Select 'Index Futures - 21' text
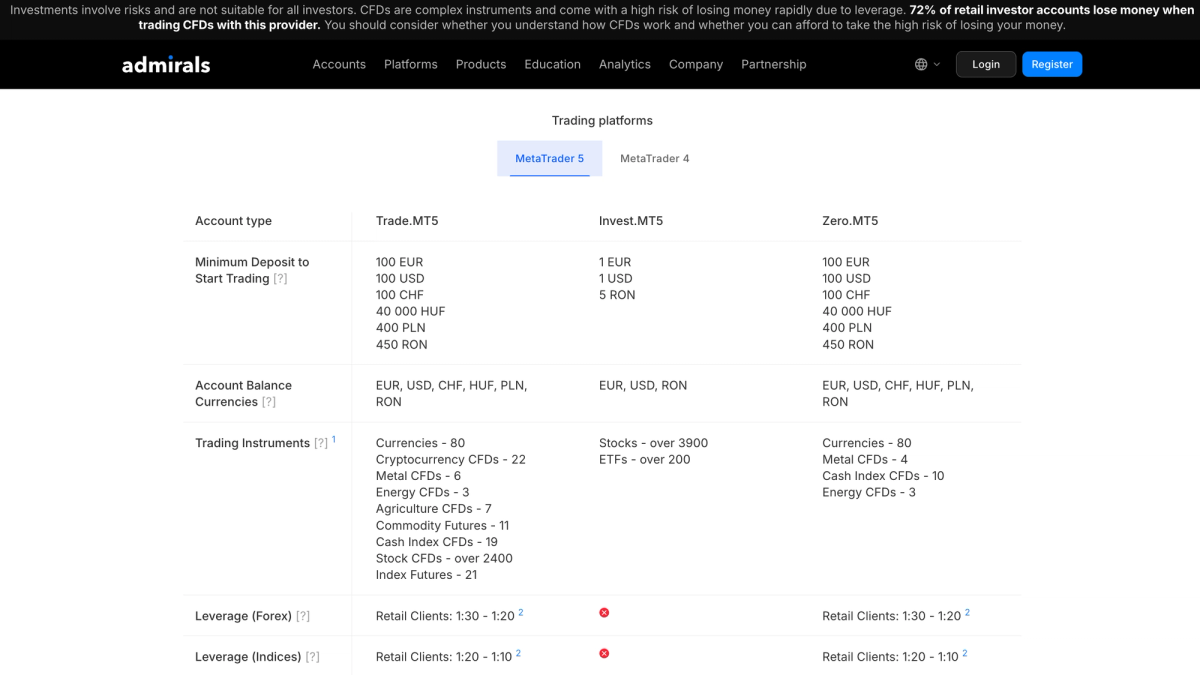The height and width of the screenshot is (675, 1200). click(x=426, y=575)
